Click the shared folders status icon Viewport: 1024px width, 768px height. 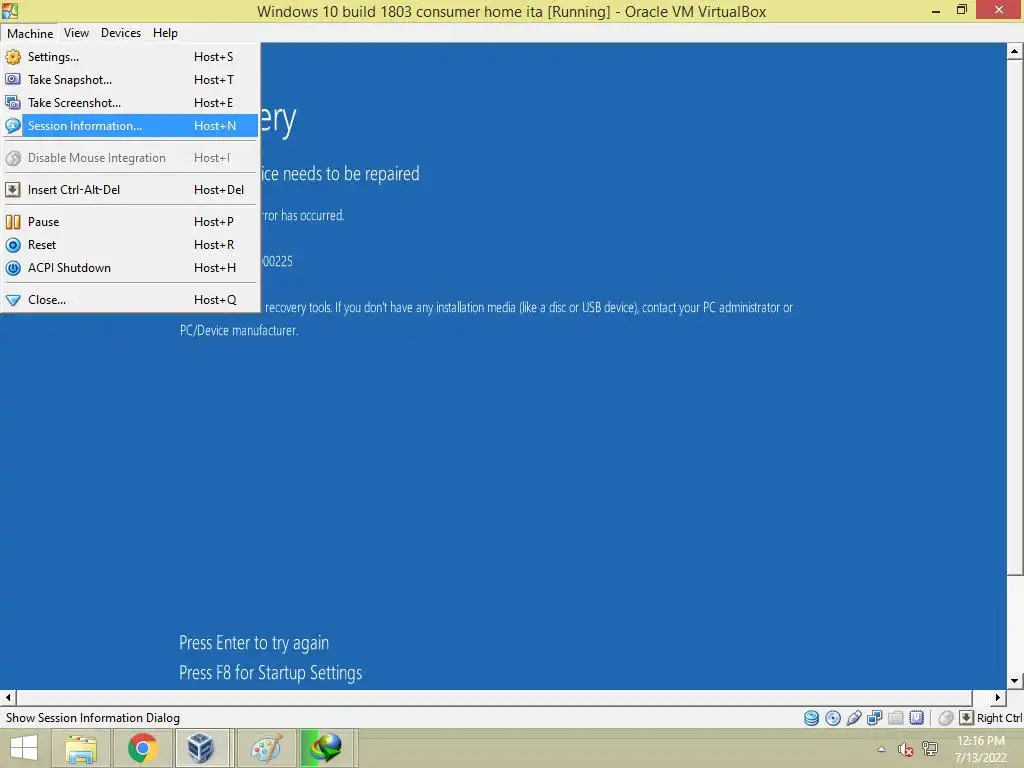[x=895, y=718]
